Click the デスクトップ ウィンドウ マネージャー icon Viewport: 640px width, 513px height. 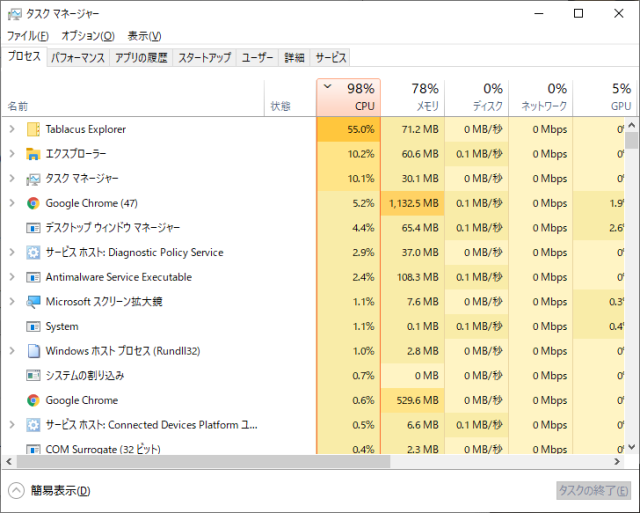point(33,228)
